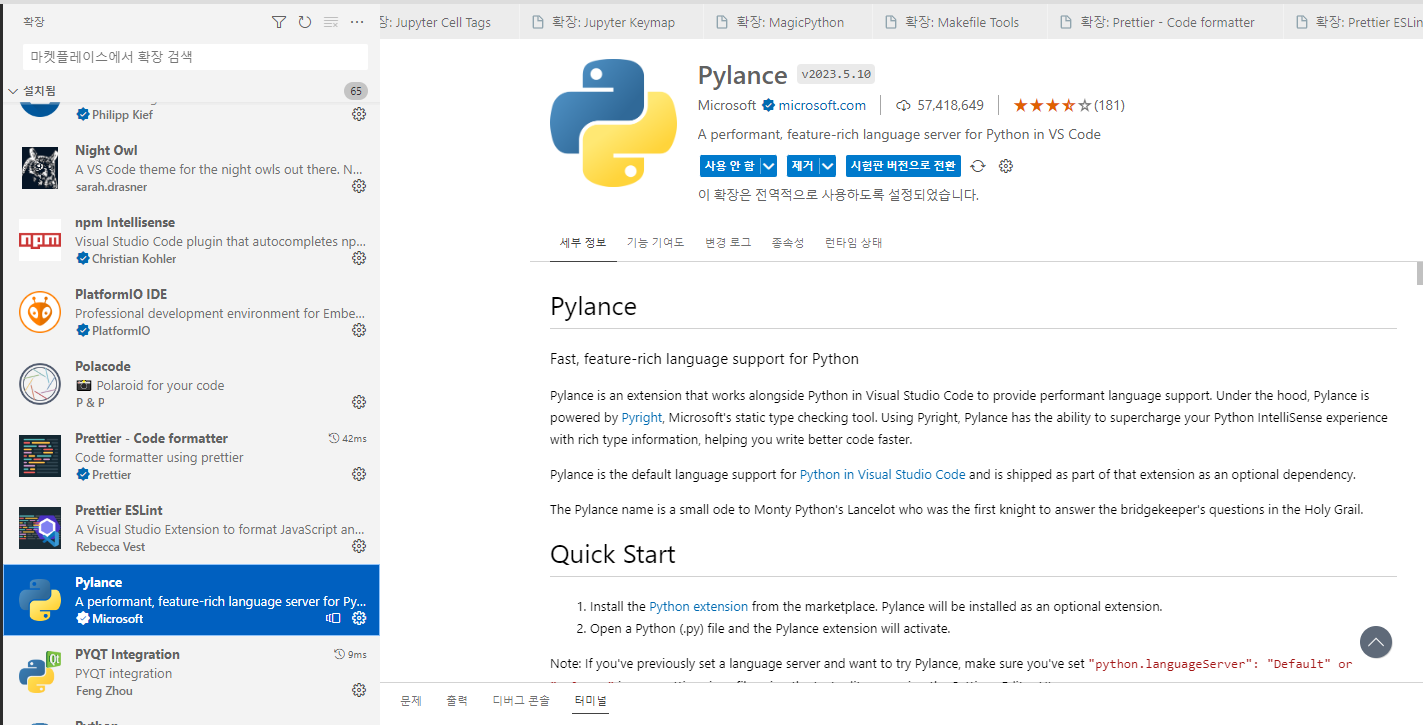
Task: Select PYQT Integration extension row
Action: 190,672
